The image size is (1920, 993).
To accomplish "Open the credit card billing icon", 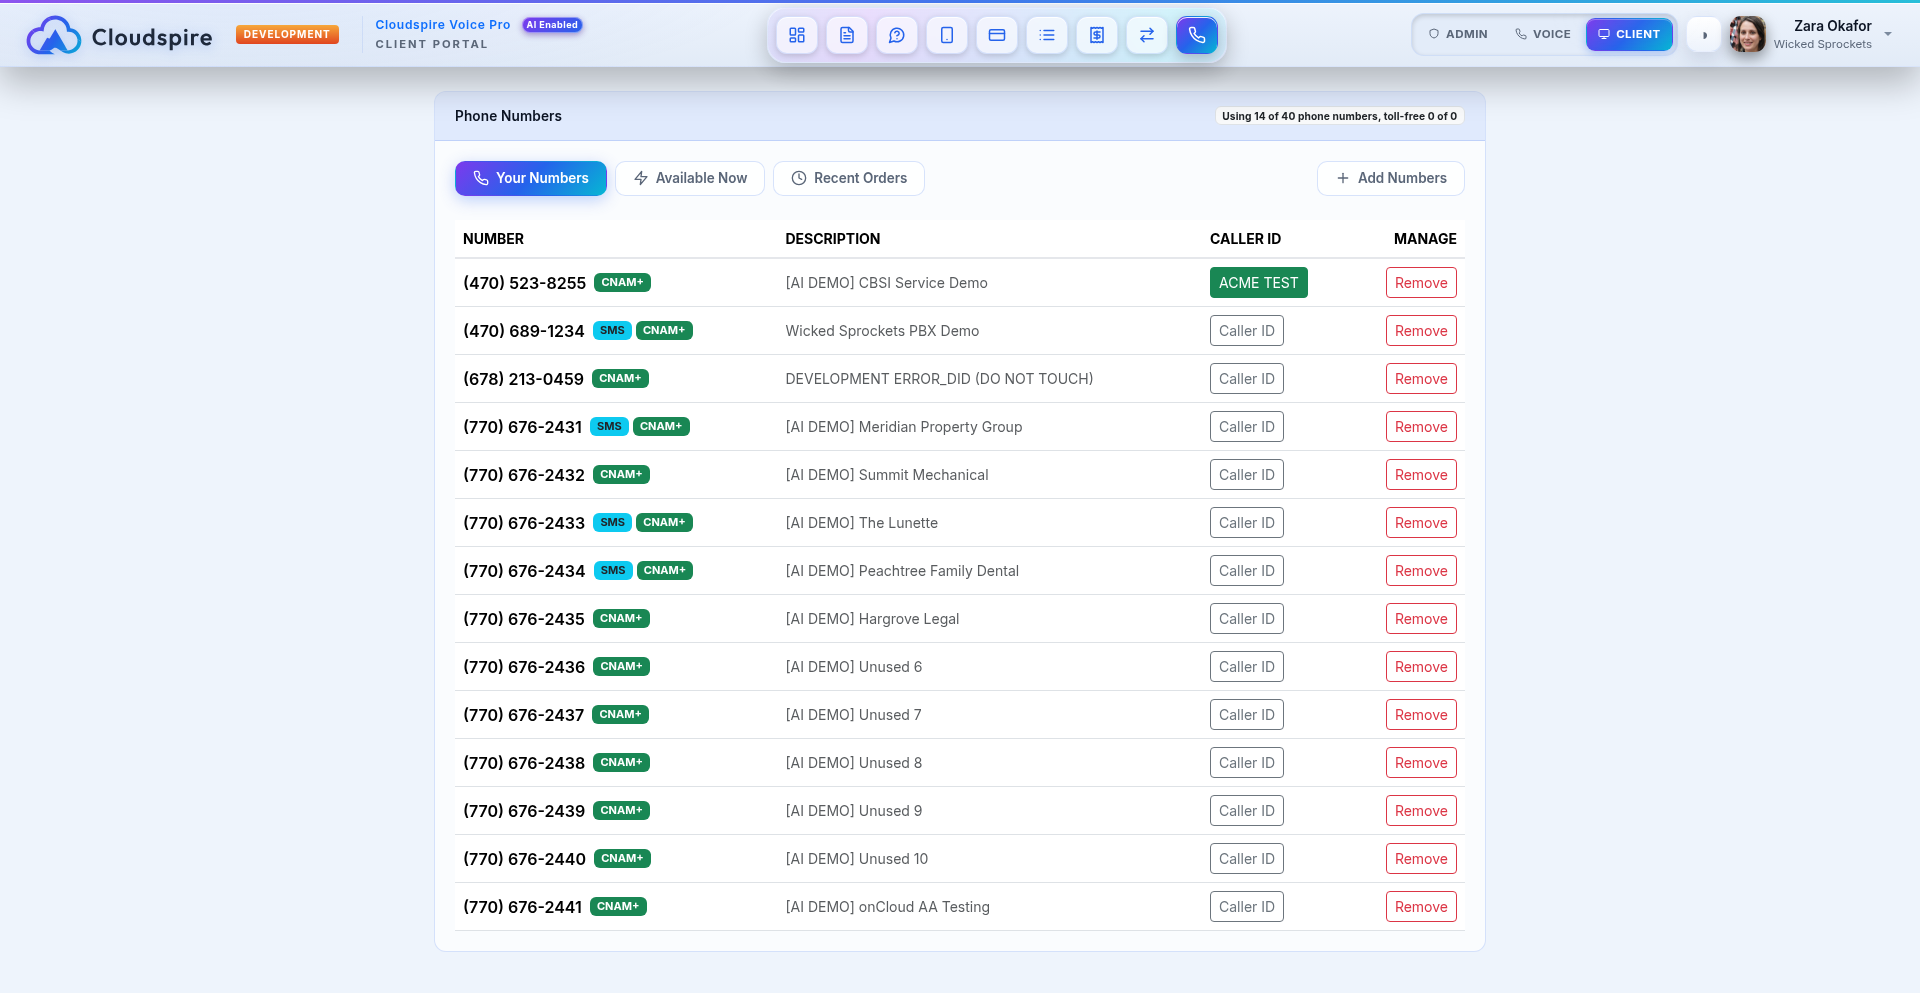I will click(x=997, y=35).
